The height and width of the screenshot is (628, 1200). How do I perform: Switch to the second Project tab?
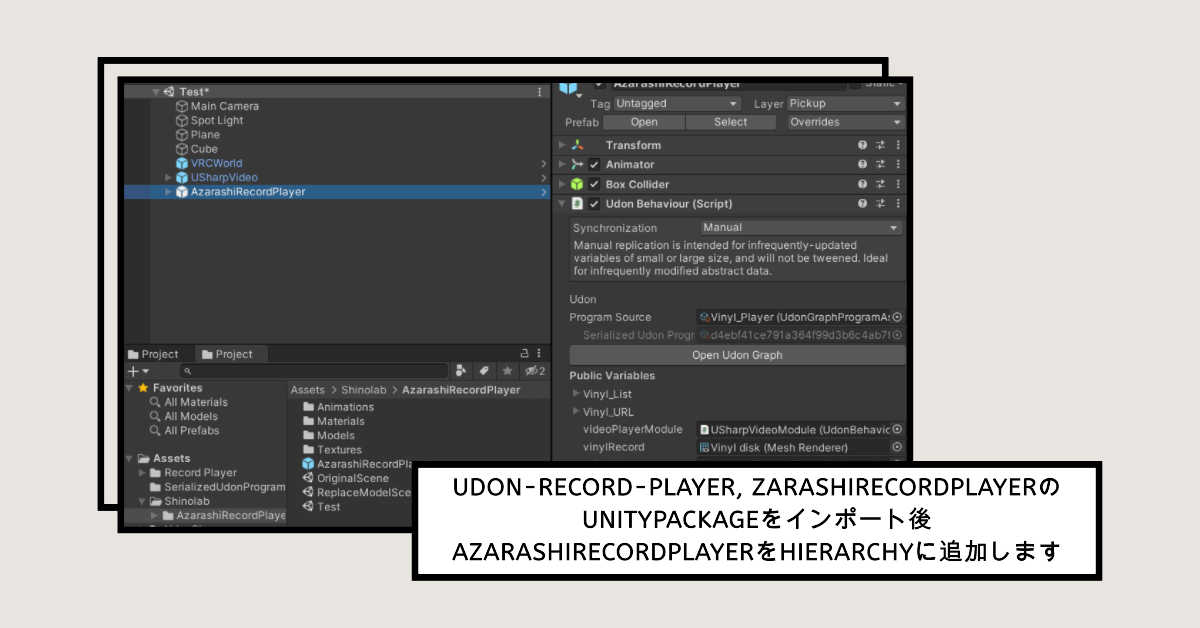click(234, 354)
